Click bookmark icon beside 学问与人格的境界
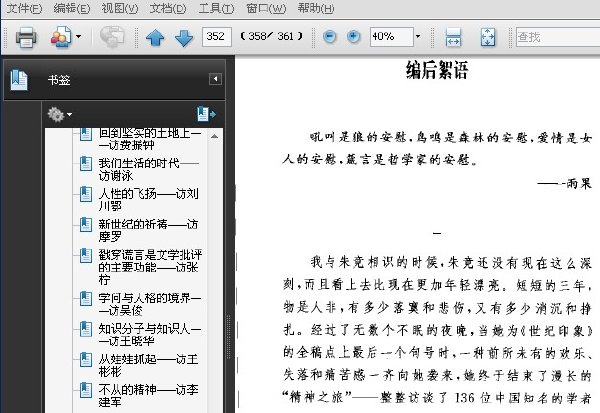Viewport: 600px width, 413px height. coord(86,299)
